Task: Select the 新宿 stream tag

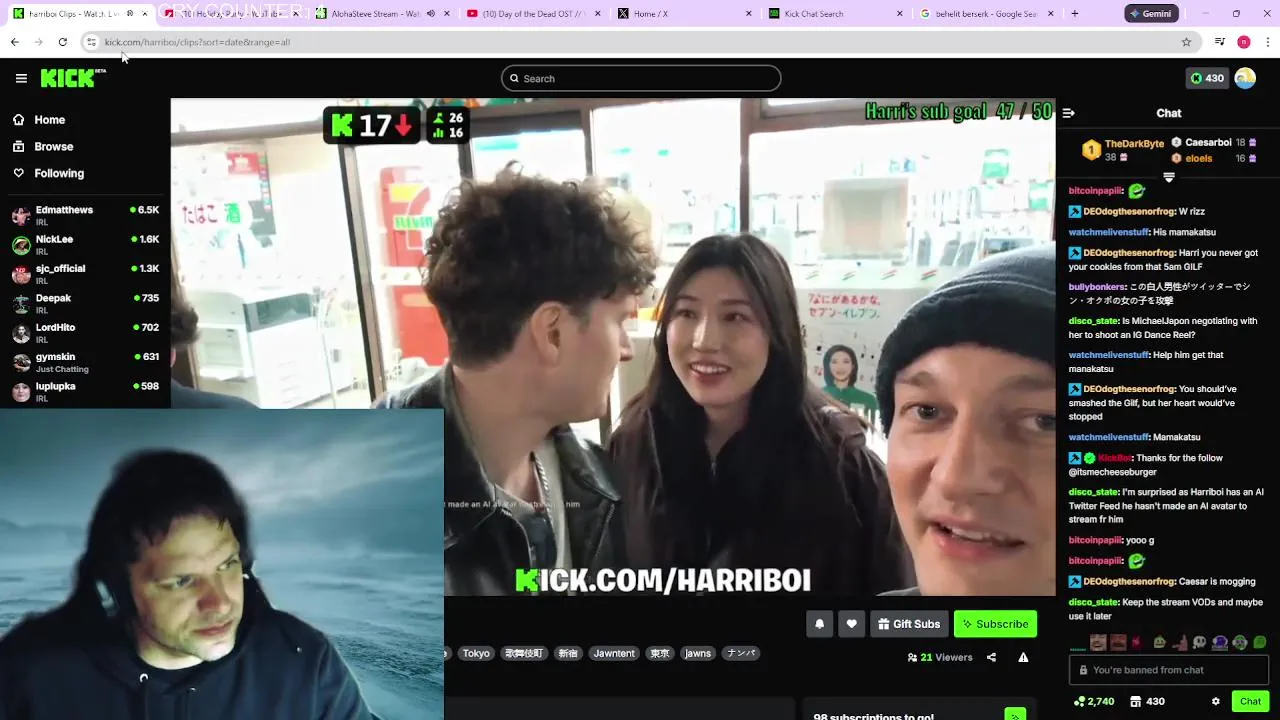Action: tap(568, 653)
